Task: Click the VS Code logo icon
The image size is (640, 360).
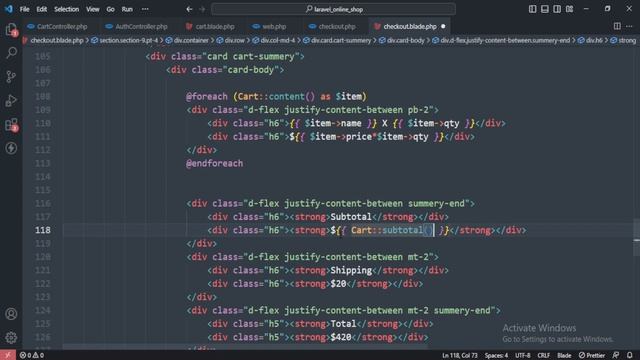Action: point(8,9)
